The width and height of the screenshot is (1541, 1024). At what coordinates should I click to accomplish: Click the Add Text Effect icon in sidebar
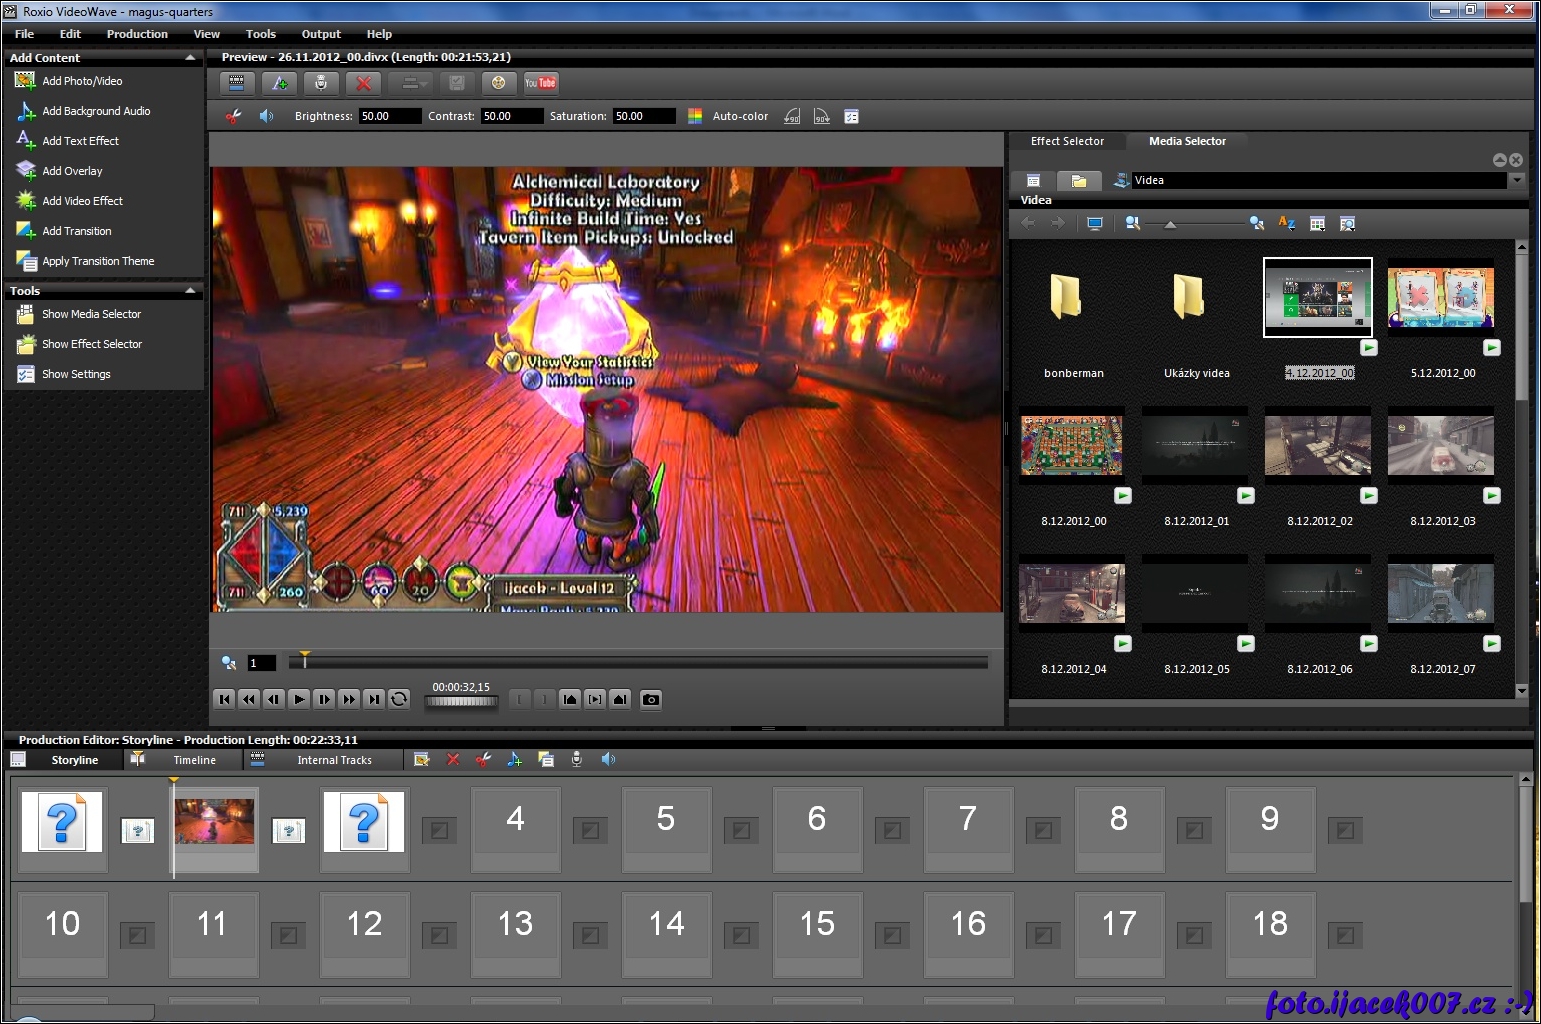tap(26, 141)
